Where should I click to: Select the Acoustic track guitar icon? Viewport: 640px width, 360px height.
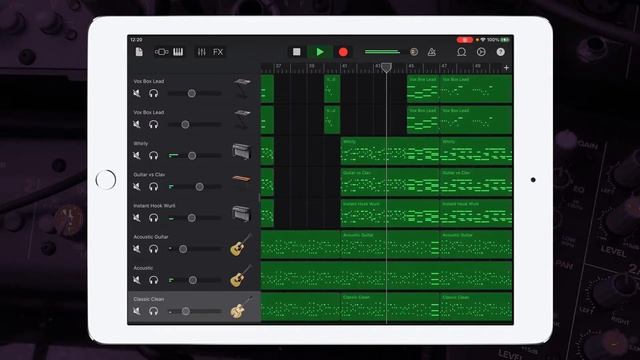(x=241, y=276)
